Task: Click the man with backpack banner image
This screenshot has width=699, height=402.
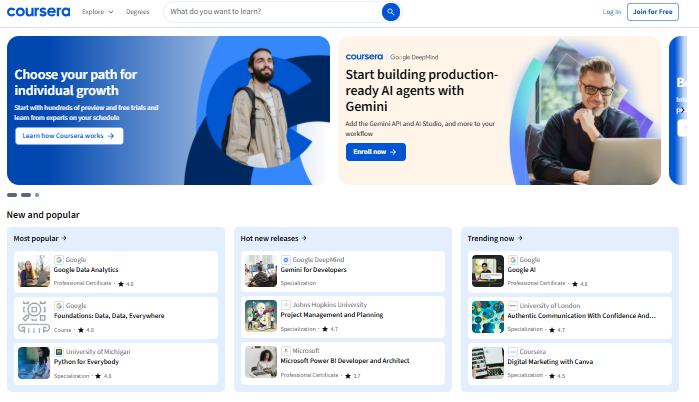Action: pos(257,108)
